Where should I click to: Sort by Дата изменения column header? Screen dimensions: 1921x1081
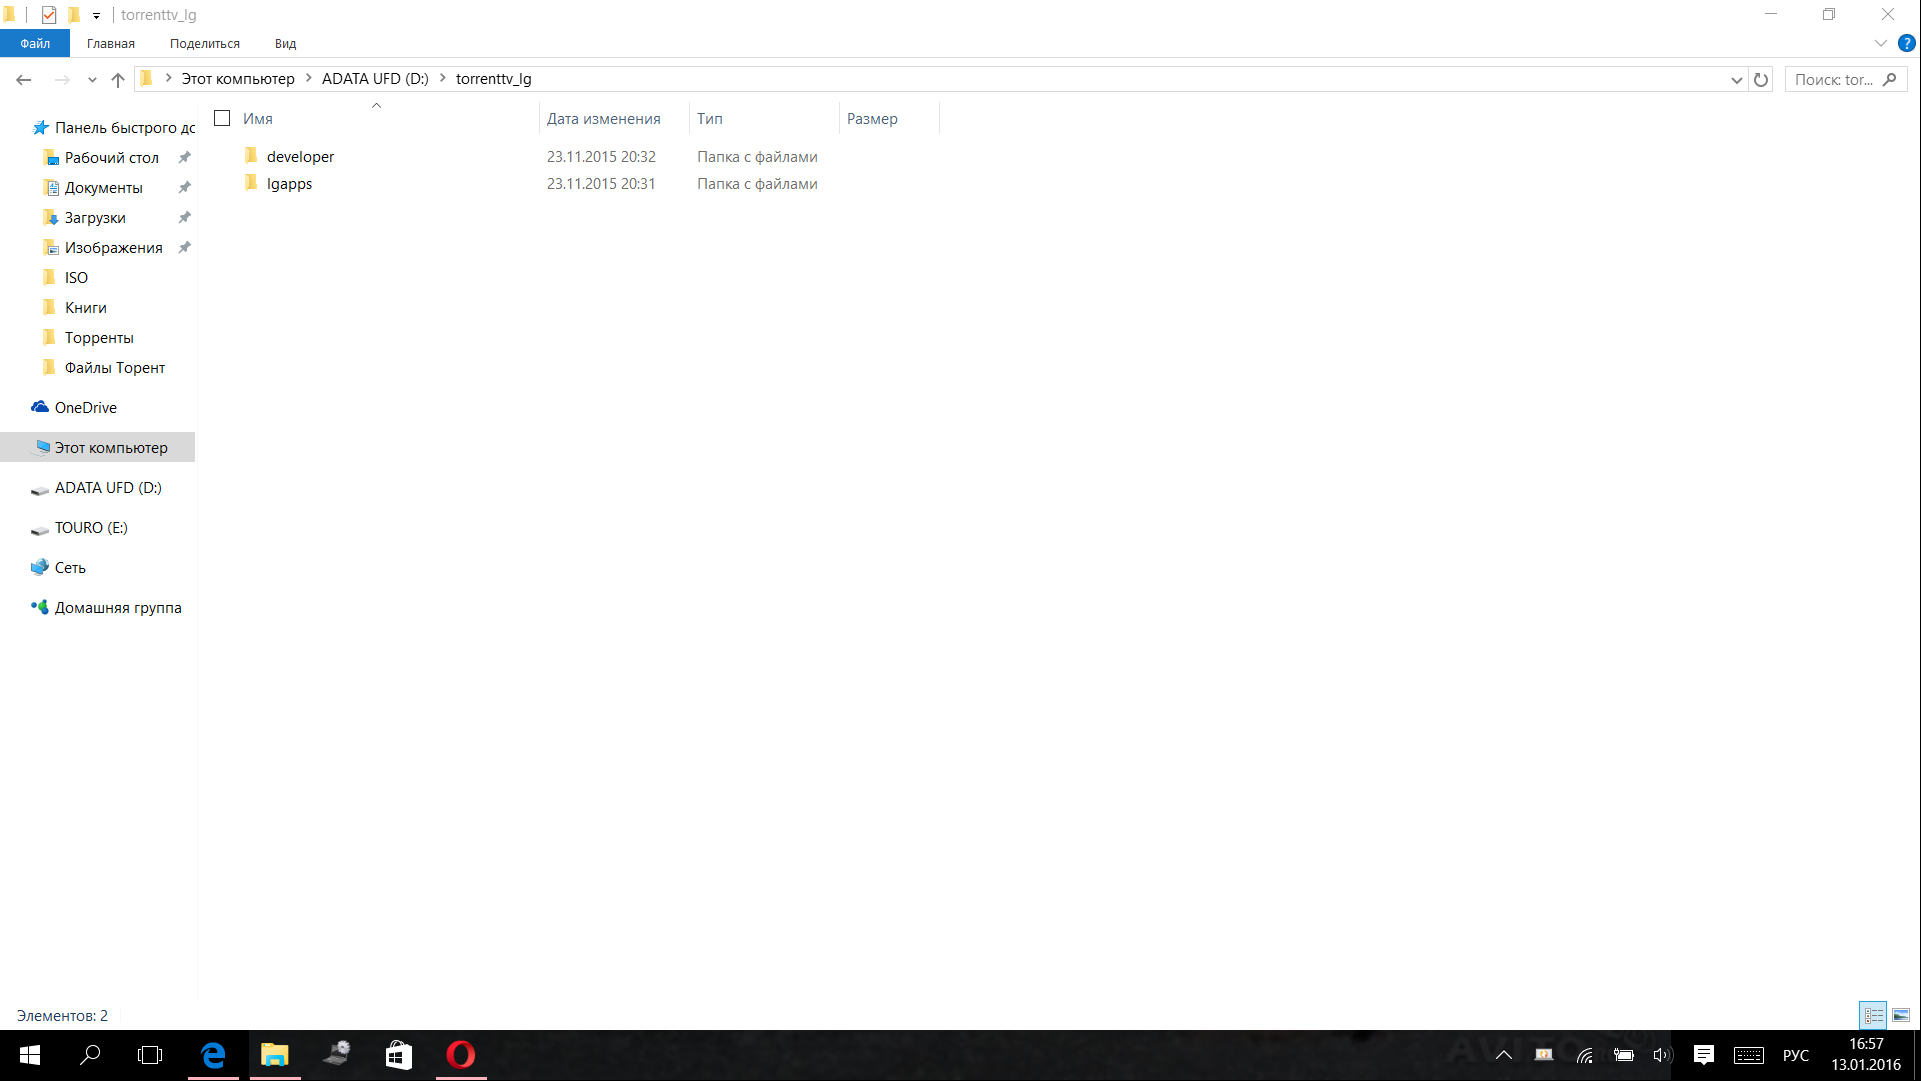click(603, 118)
